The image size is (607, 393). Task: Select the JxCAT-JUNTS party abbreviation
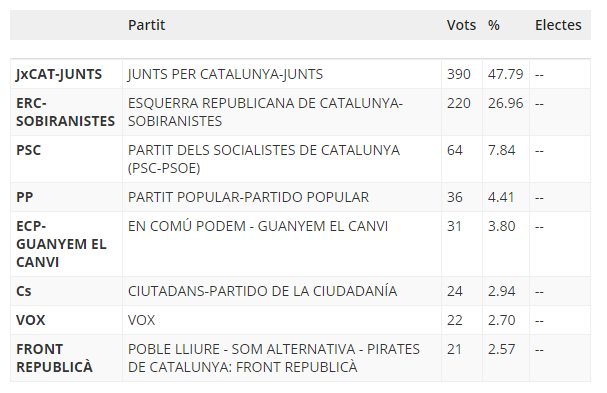(59, 74)
